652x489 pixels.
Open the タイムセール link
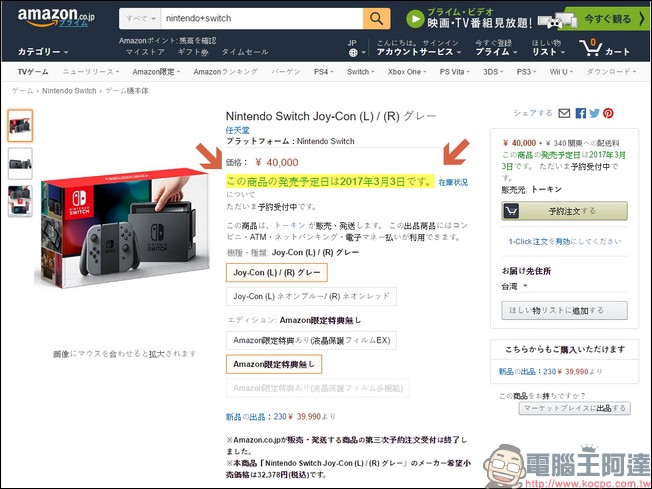pos(244,52)
